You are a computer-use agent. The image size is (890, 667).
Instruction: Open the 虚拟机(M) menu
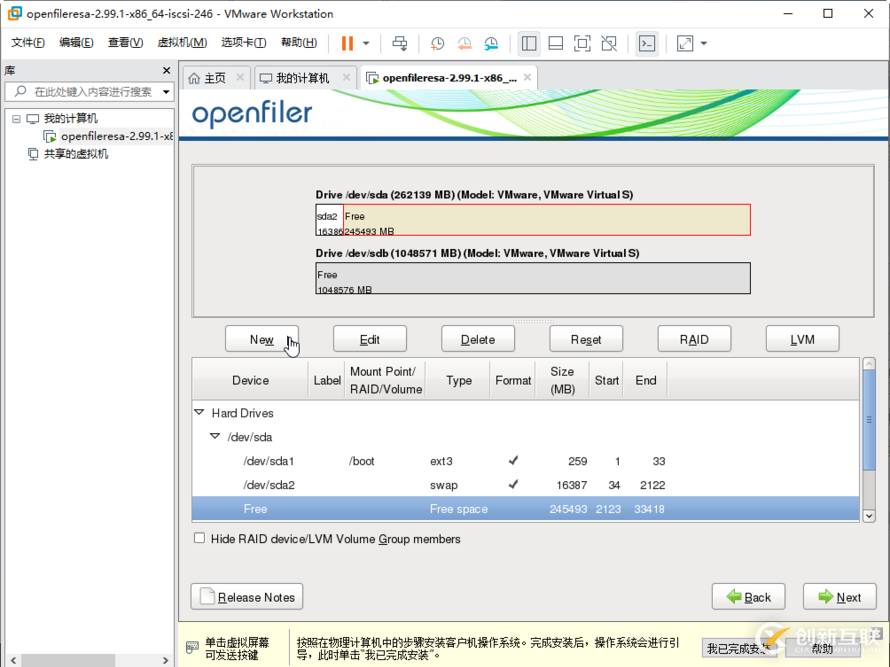[x=183, y=43]
